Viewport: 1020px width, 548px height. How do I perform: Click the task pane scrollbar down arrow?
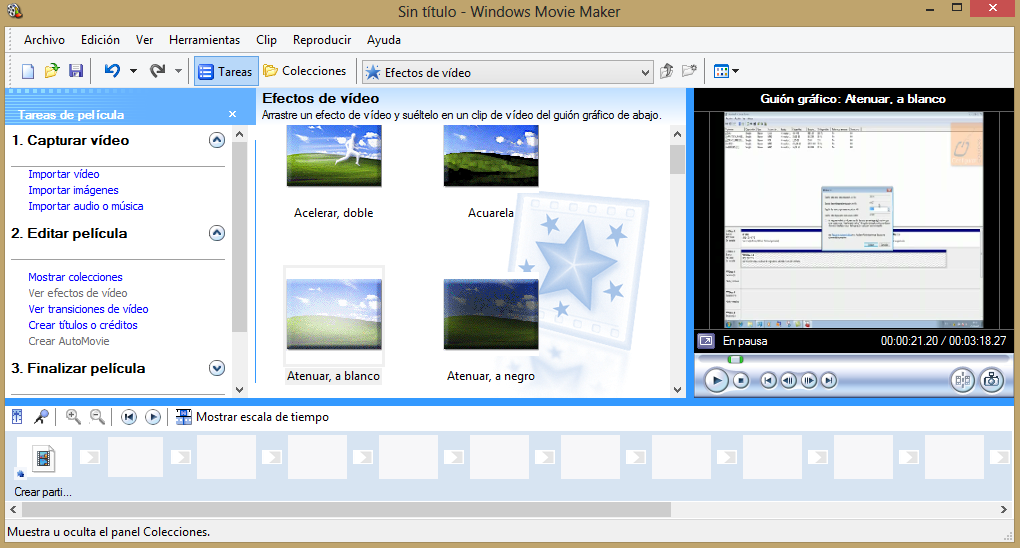coord(239,390)
